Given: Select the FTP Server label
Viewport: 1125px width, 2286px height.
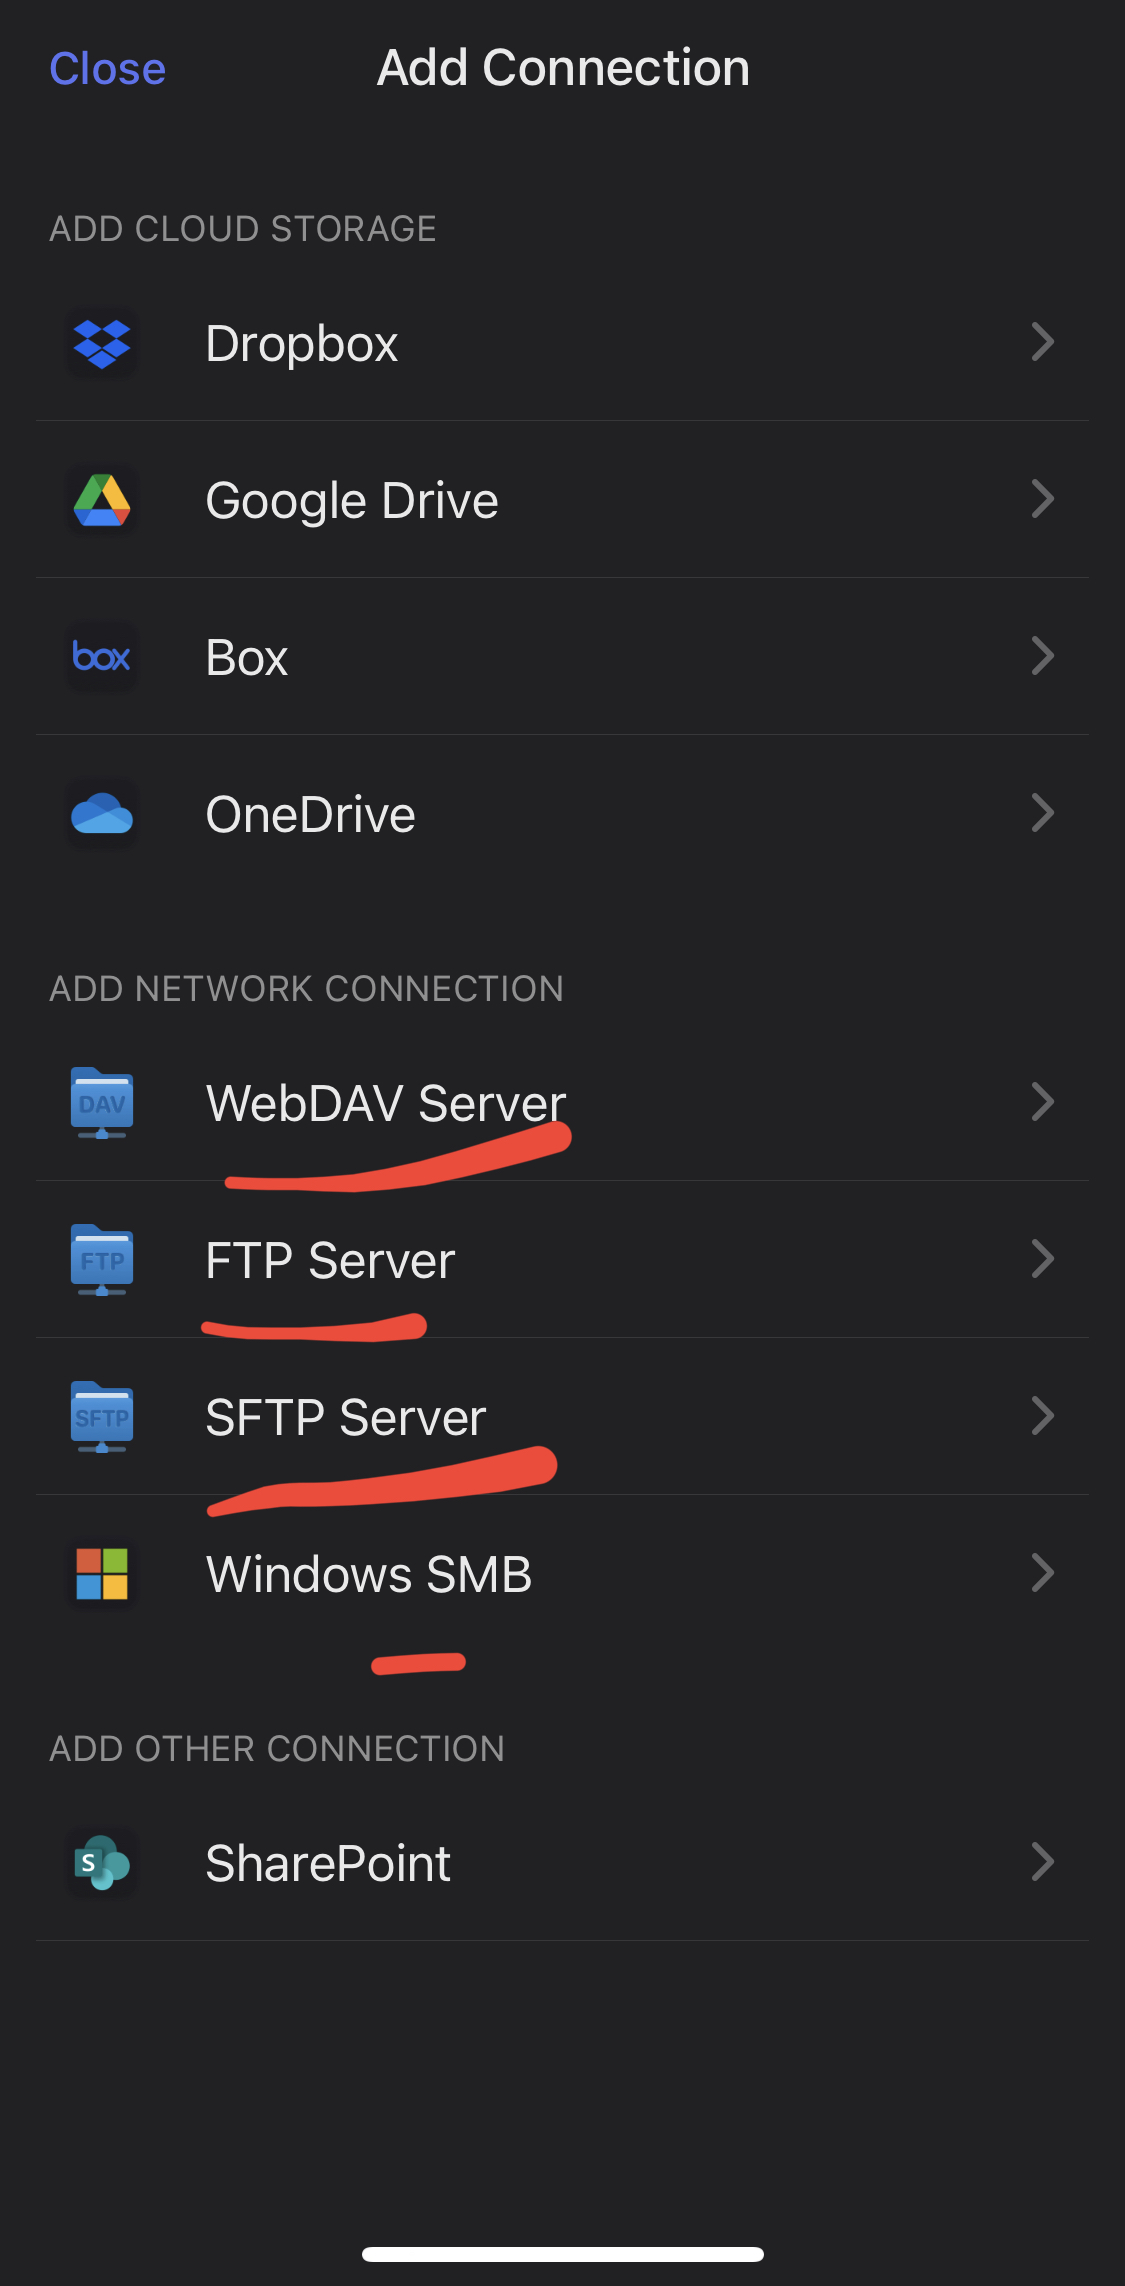Looking at the screenshot, I should (x=330, y=1260).
